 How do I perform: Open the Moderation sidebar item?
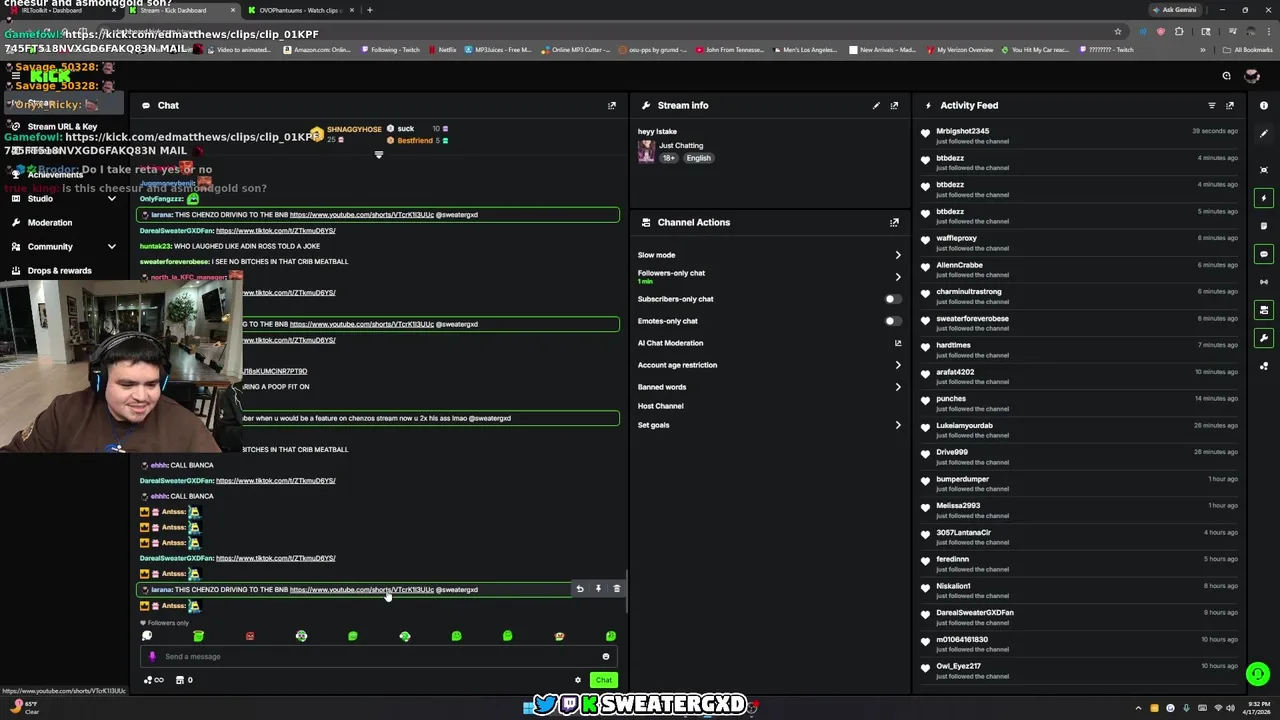64,223
